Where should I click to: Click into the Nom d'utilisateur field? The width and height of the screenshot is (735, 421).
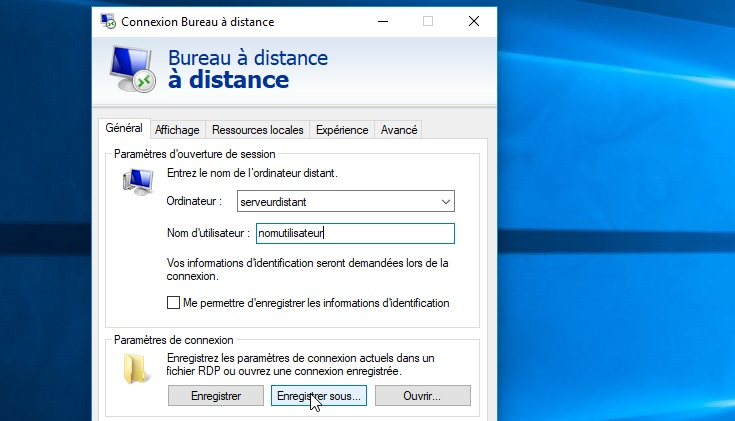click(355, 233)
